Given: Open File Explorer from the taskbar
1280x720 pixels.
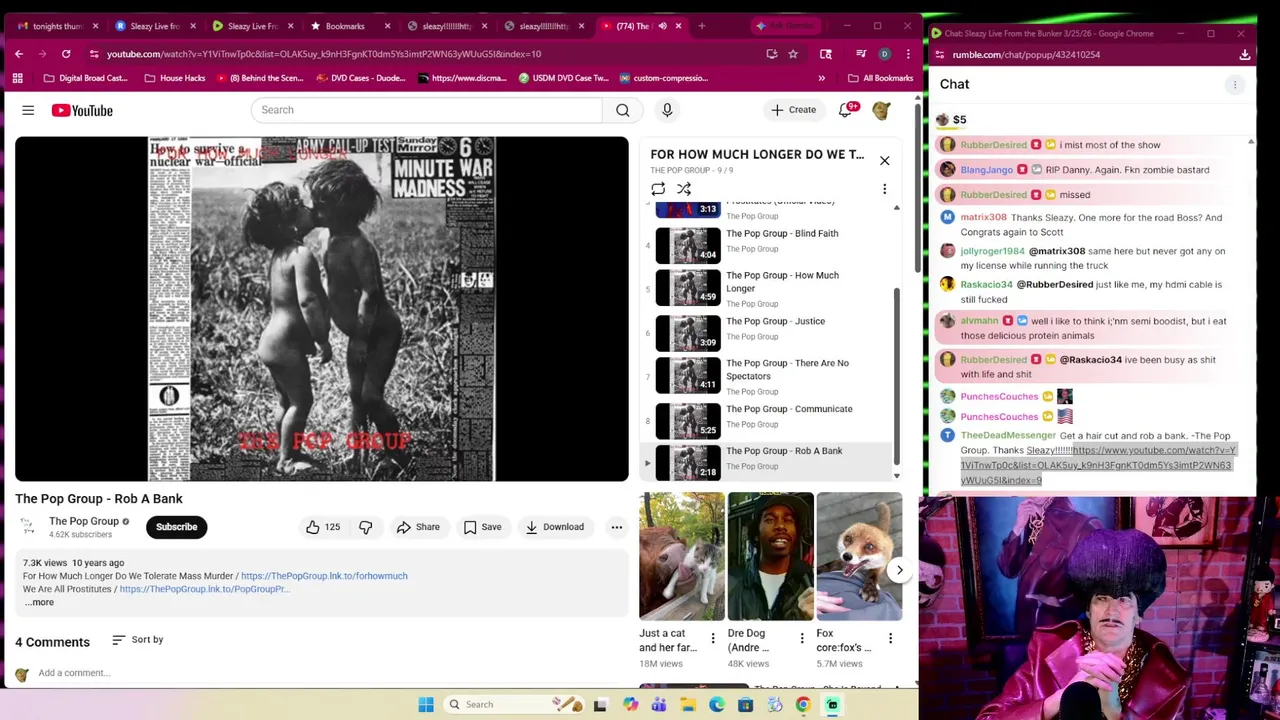Looking at the screenshot, I should tap(688, 705).
